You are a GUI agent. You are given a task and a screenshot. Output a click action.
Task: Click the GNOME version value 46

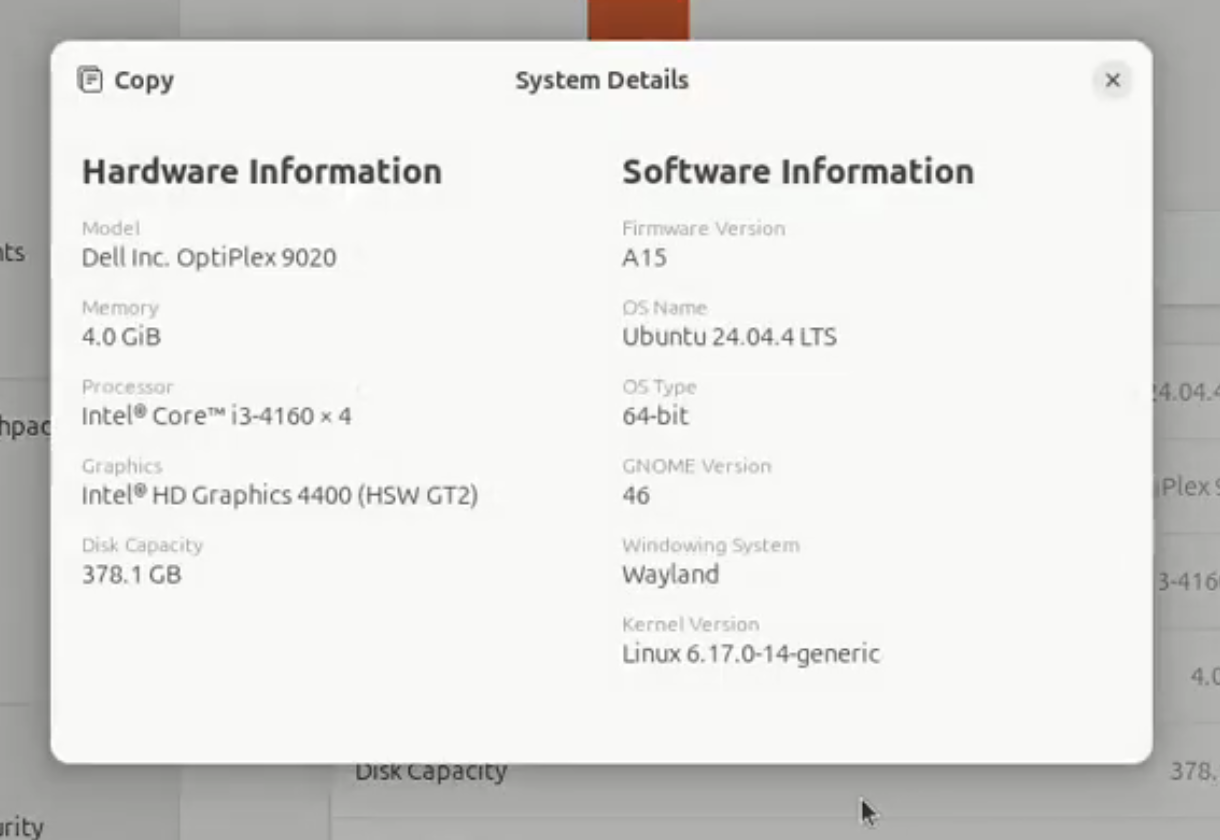tap(635, 494)
